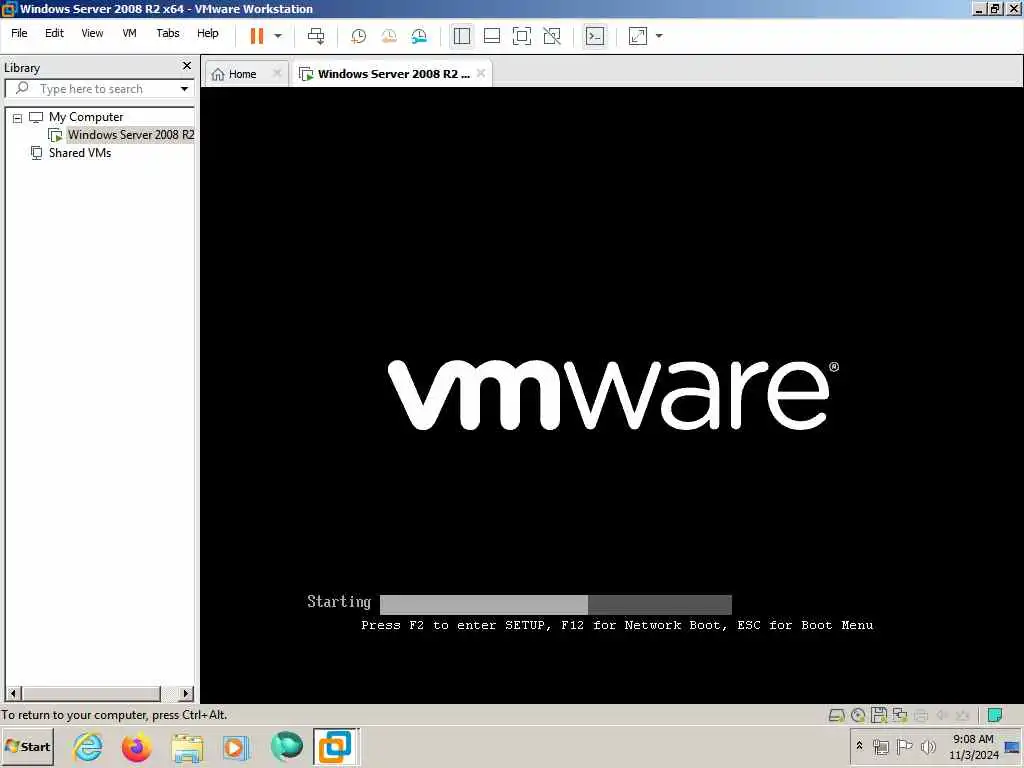
Task: Show hidden system tray icons
Action: point(859,746)
